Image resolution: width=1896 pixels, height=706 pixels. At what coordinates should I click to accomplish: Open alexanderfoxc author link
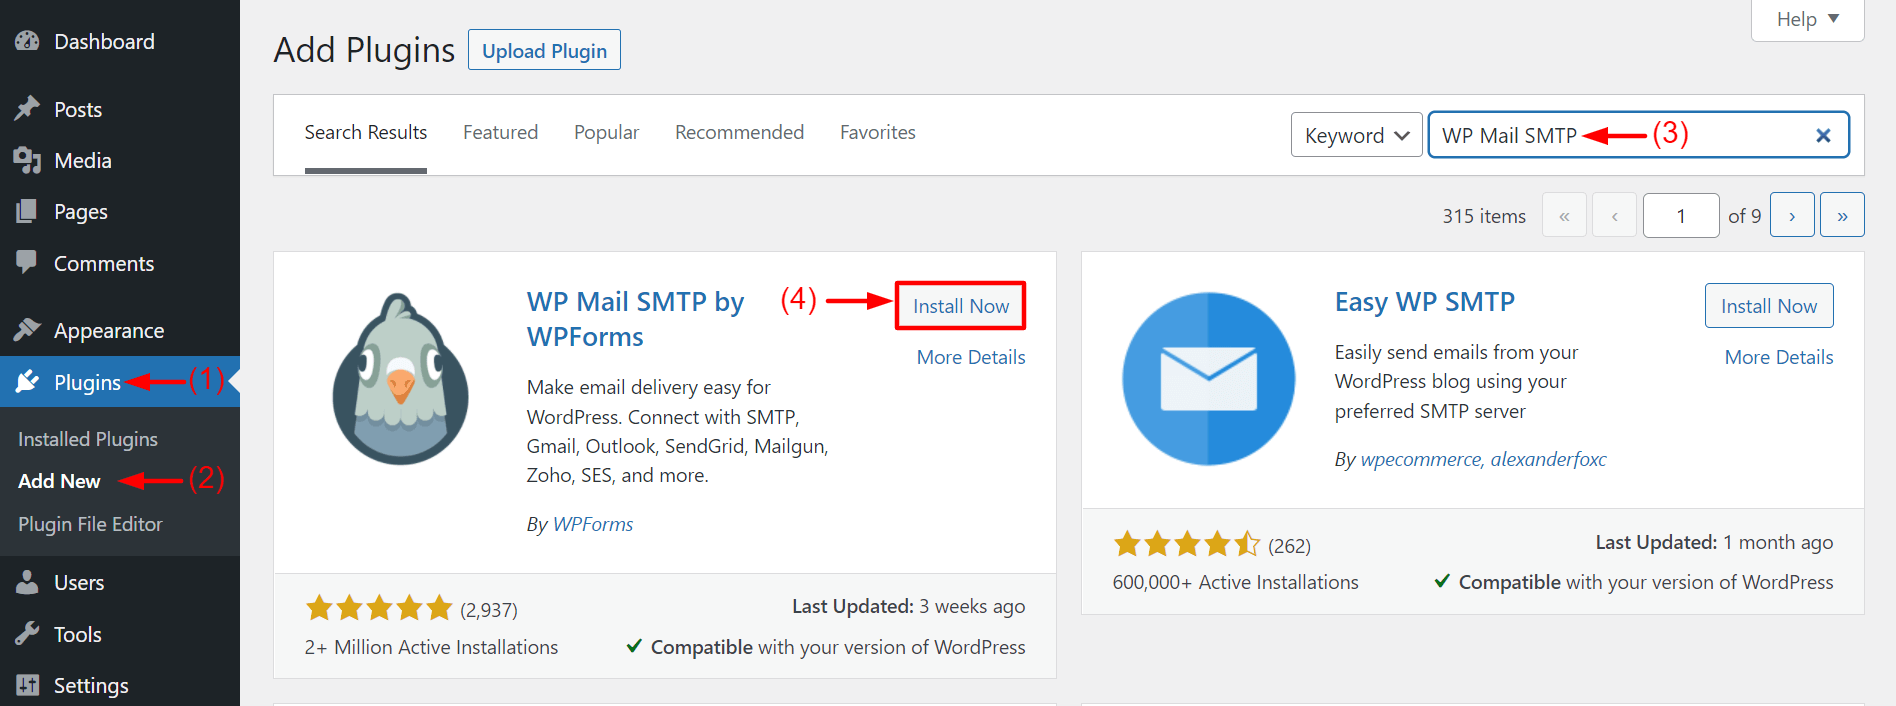click(x=1549, y=459)
